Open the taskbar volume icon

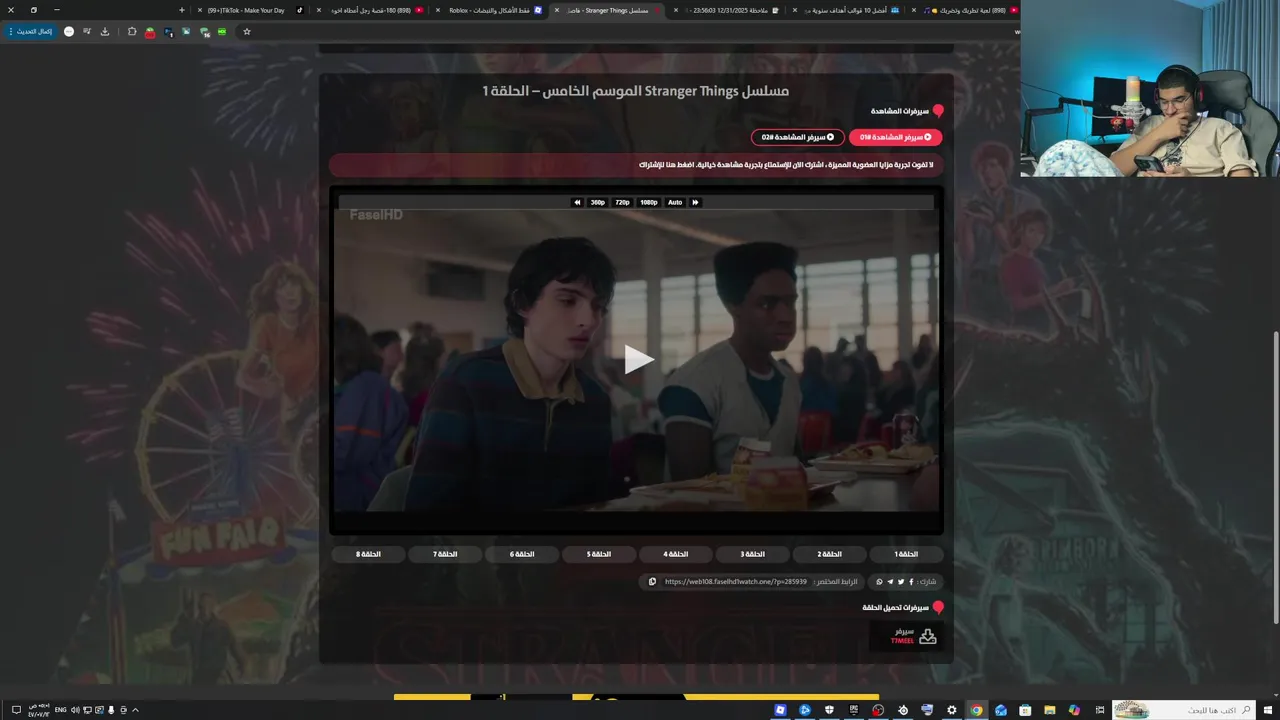click(75, 710)
